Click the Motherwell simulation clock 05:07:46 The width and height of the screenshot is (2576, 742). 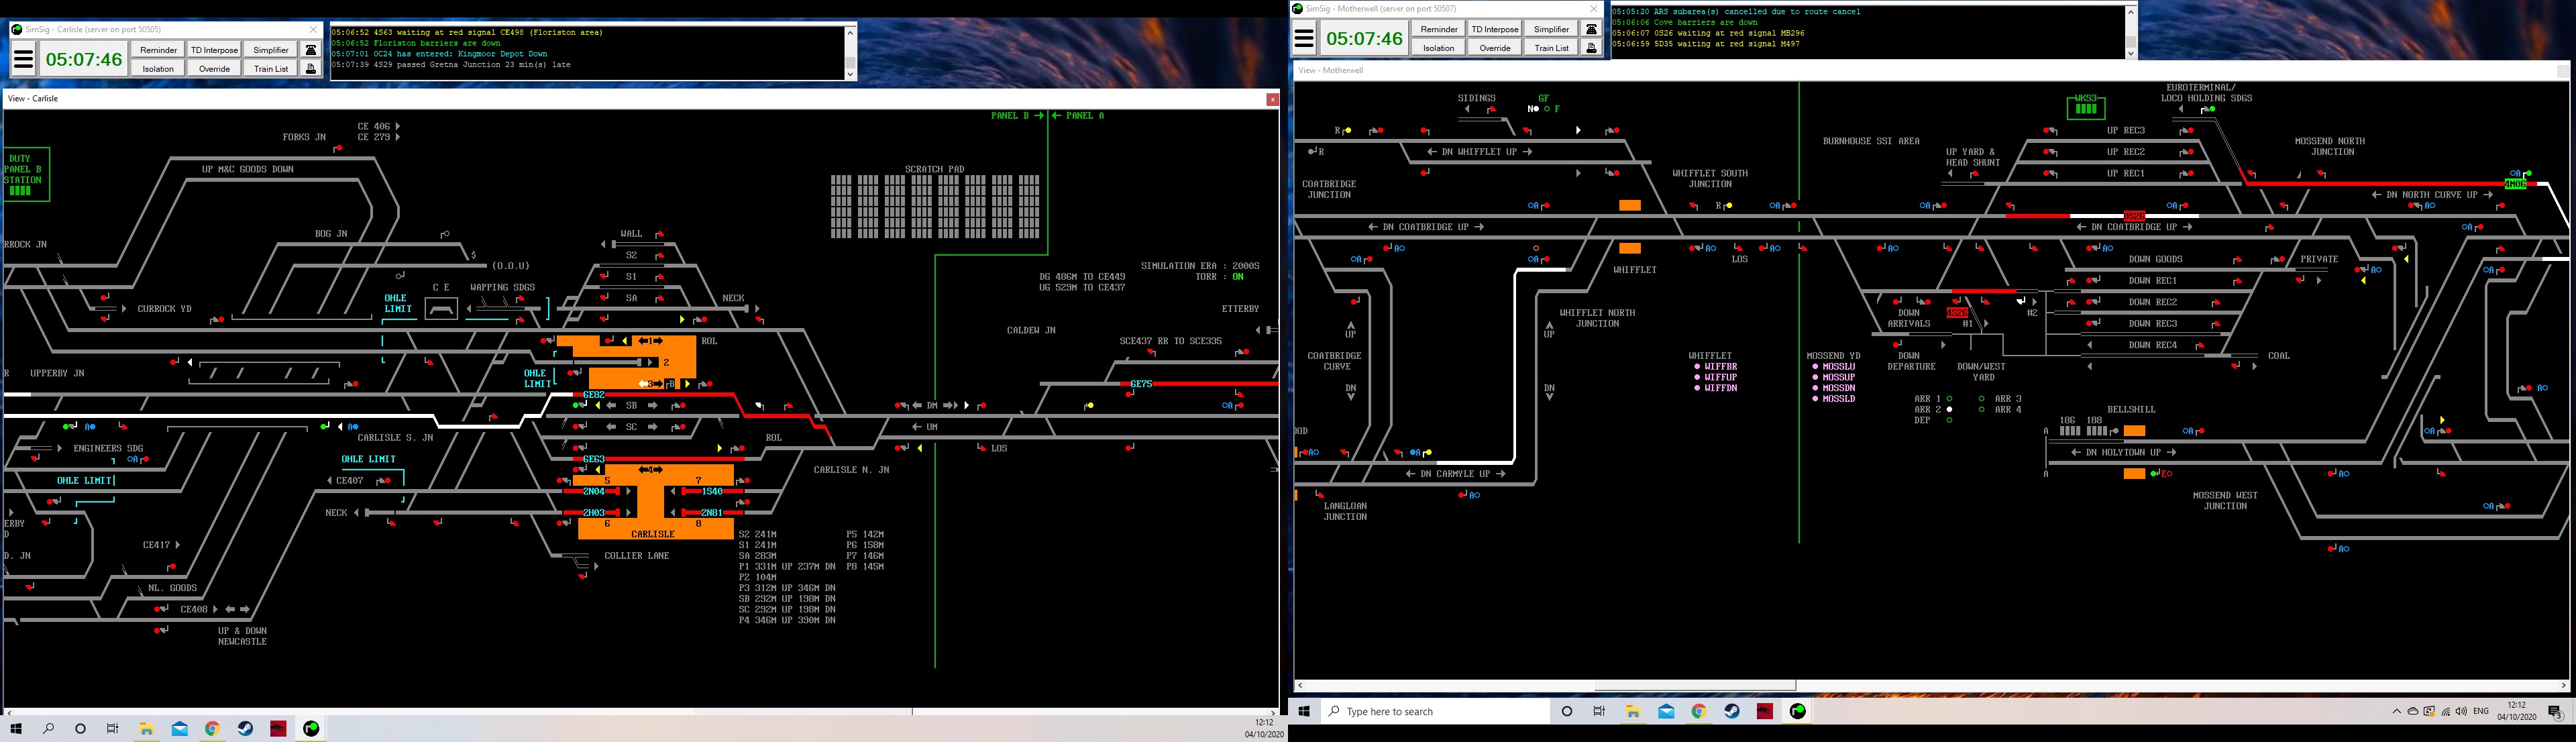coord(1364,39)
